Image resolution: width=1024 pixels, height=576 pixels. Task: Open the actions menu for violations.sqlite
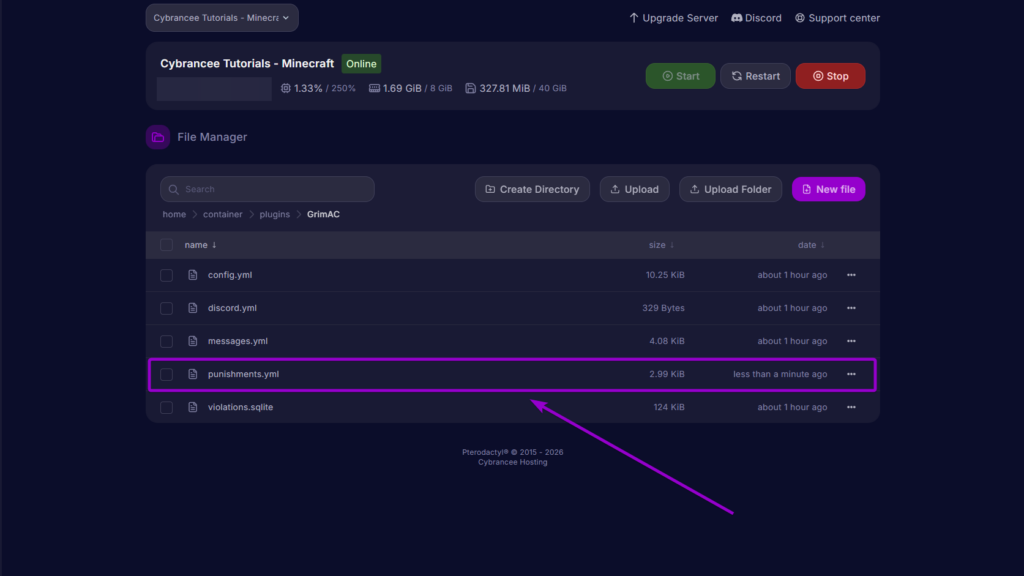tap(852, 407)
